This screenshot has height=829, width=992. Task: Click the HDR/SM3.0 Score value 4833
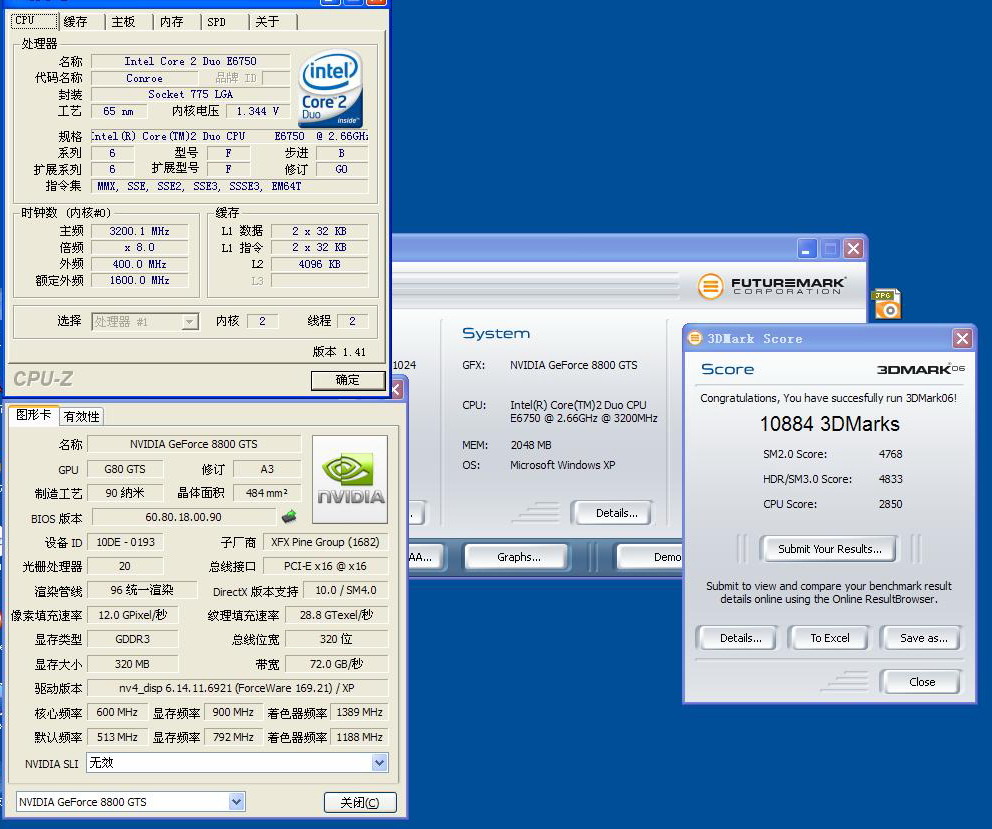point(890,479)
